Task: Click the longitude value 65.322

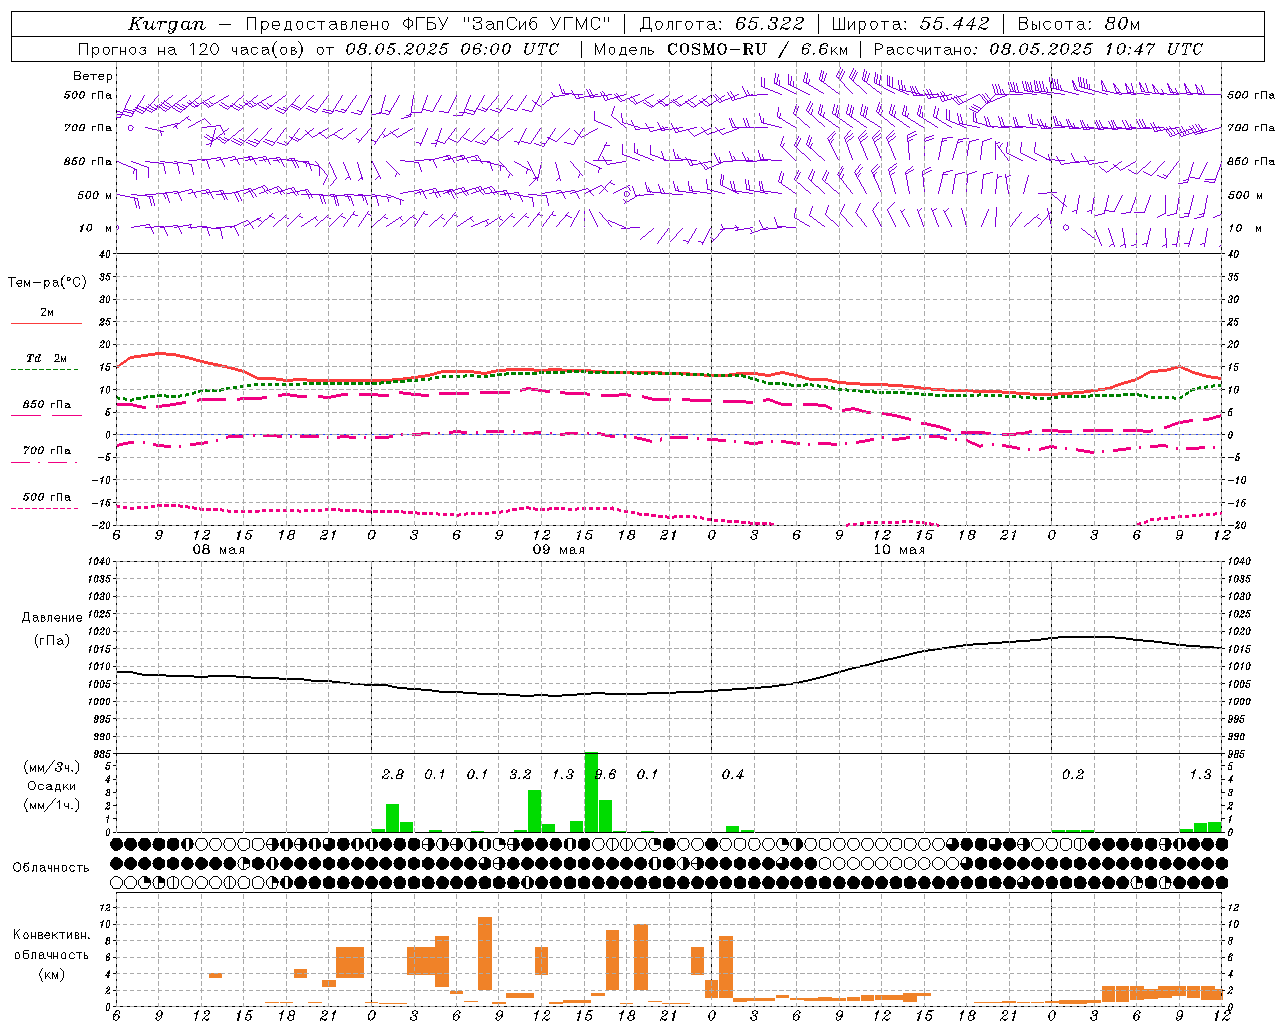Action: click(769, 24)
